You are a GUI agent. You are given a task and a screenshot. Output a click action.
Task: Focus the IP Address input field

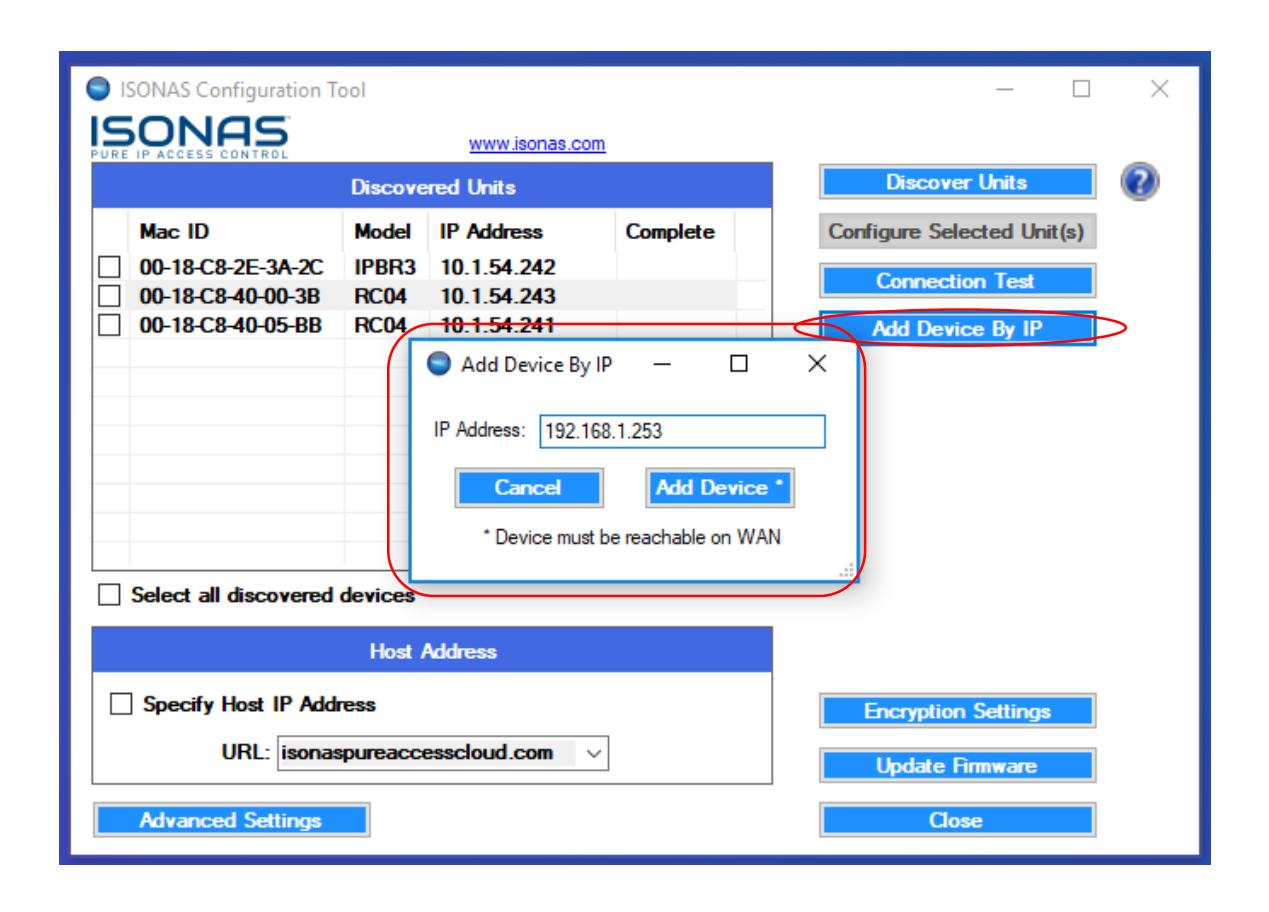pyautogui.click(x=682, y=433)
